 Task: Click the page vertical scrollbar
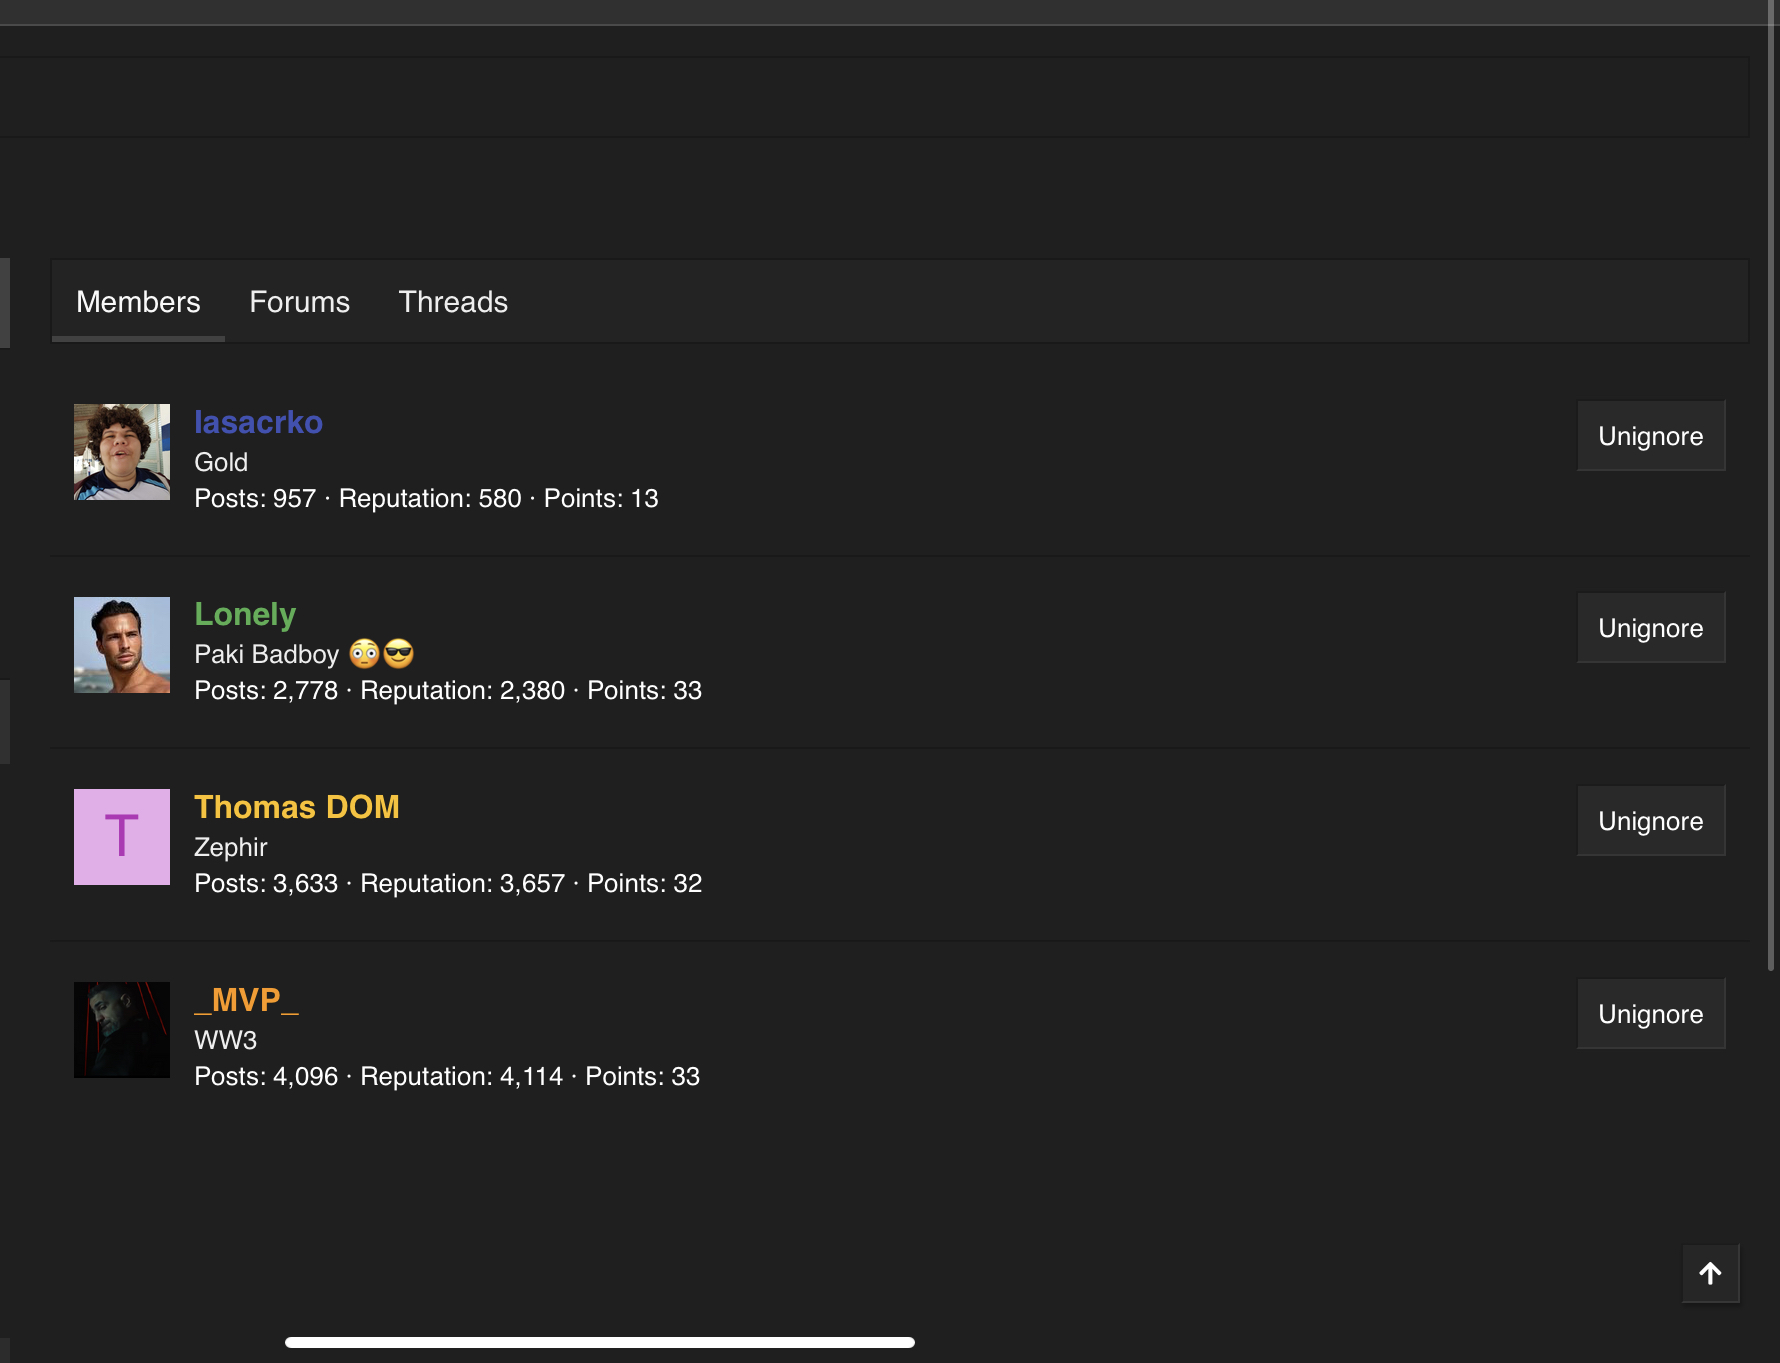click(1771, 485)
